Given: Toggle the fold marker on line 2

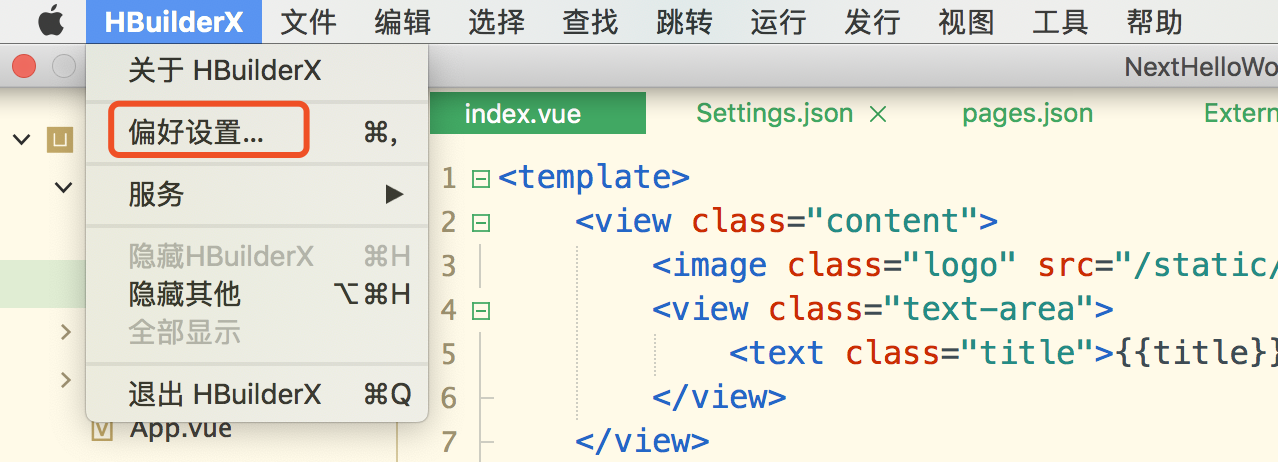Looking at the screenshot, I should pos(480,222).
